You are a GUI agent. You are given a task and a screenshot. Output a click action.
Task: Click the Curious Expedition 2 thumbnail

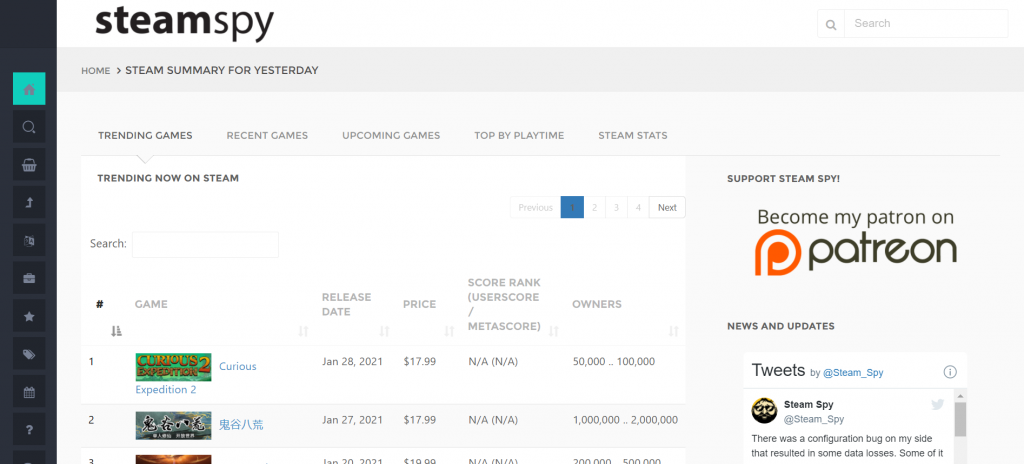(173, 367)
